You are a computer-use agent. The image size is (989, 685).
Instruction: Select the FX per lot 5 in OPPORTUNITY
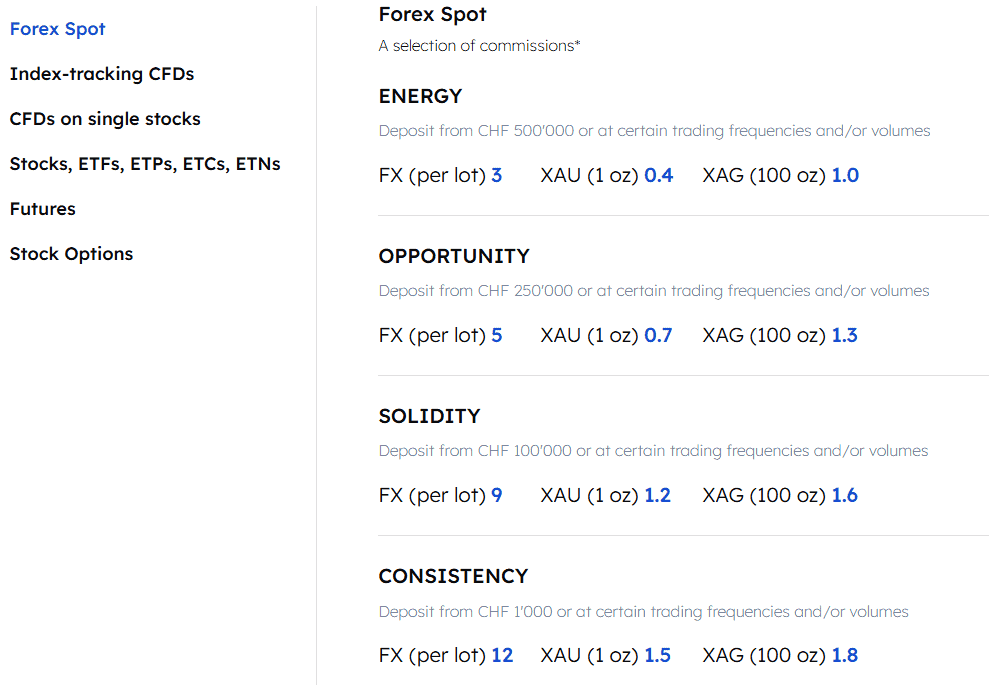coord(496,334)
